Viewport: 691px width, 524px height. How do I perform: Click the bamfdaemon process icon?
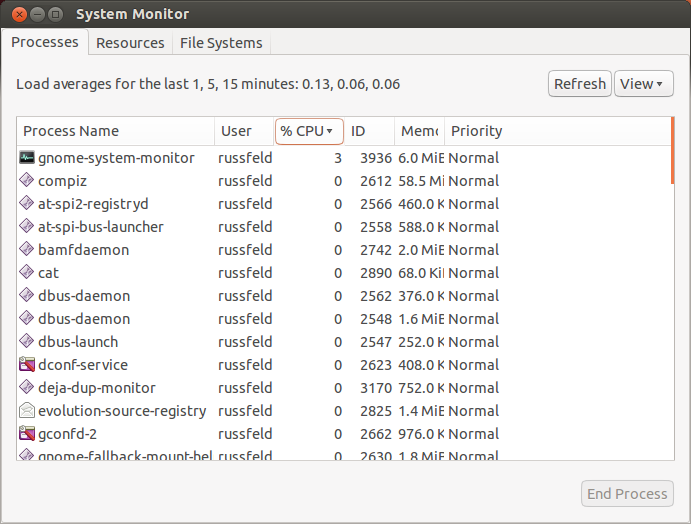[x=27, y=250]
